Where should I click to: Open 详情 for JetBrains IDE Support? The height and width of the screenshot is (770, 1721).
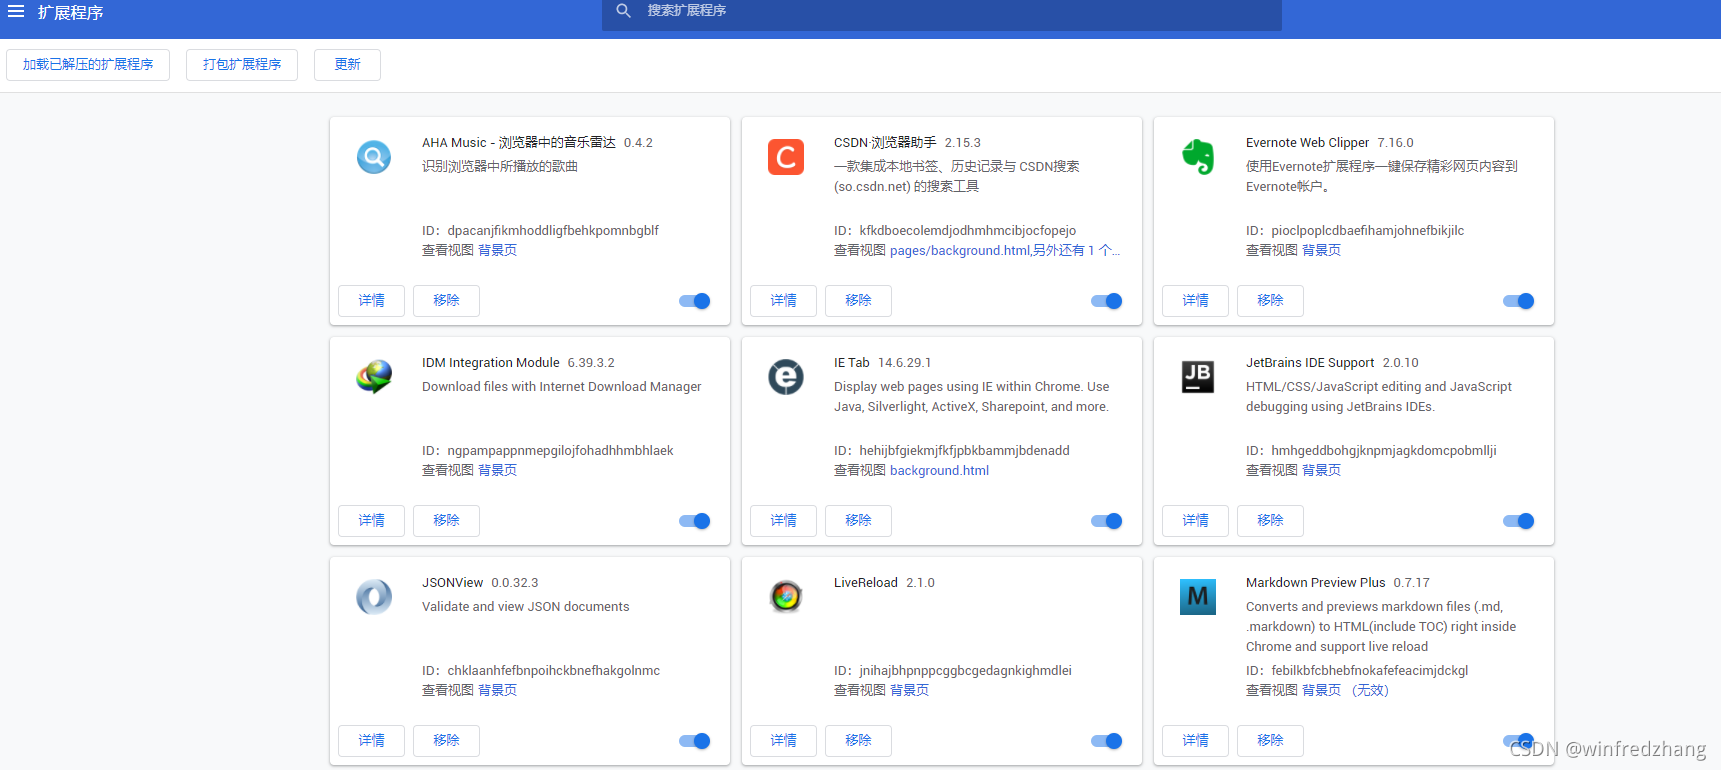[1195, 521]
